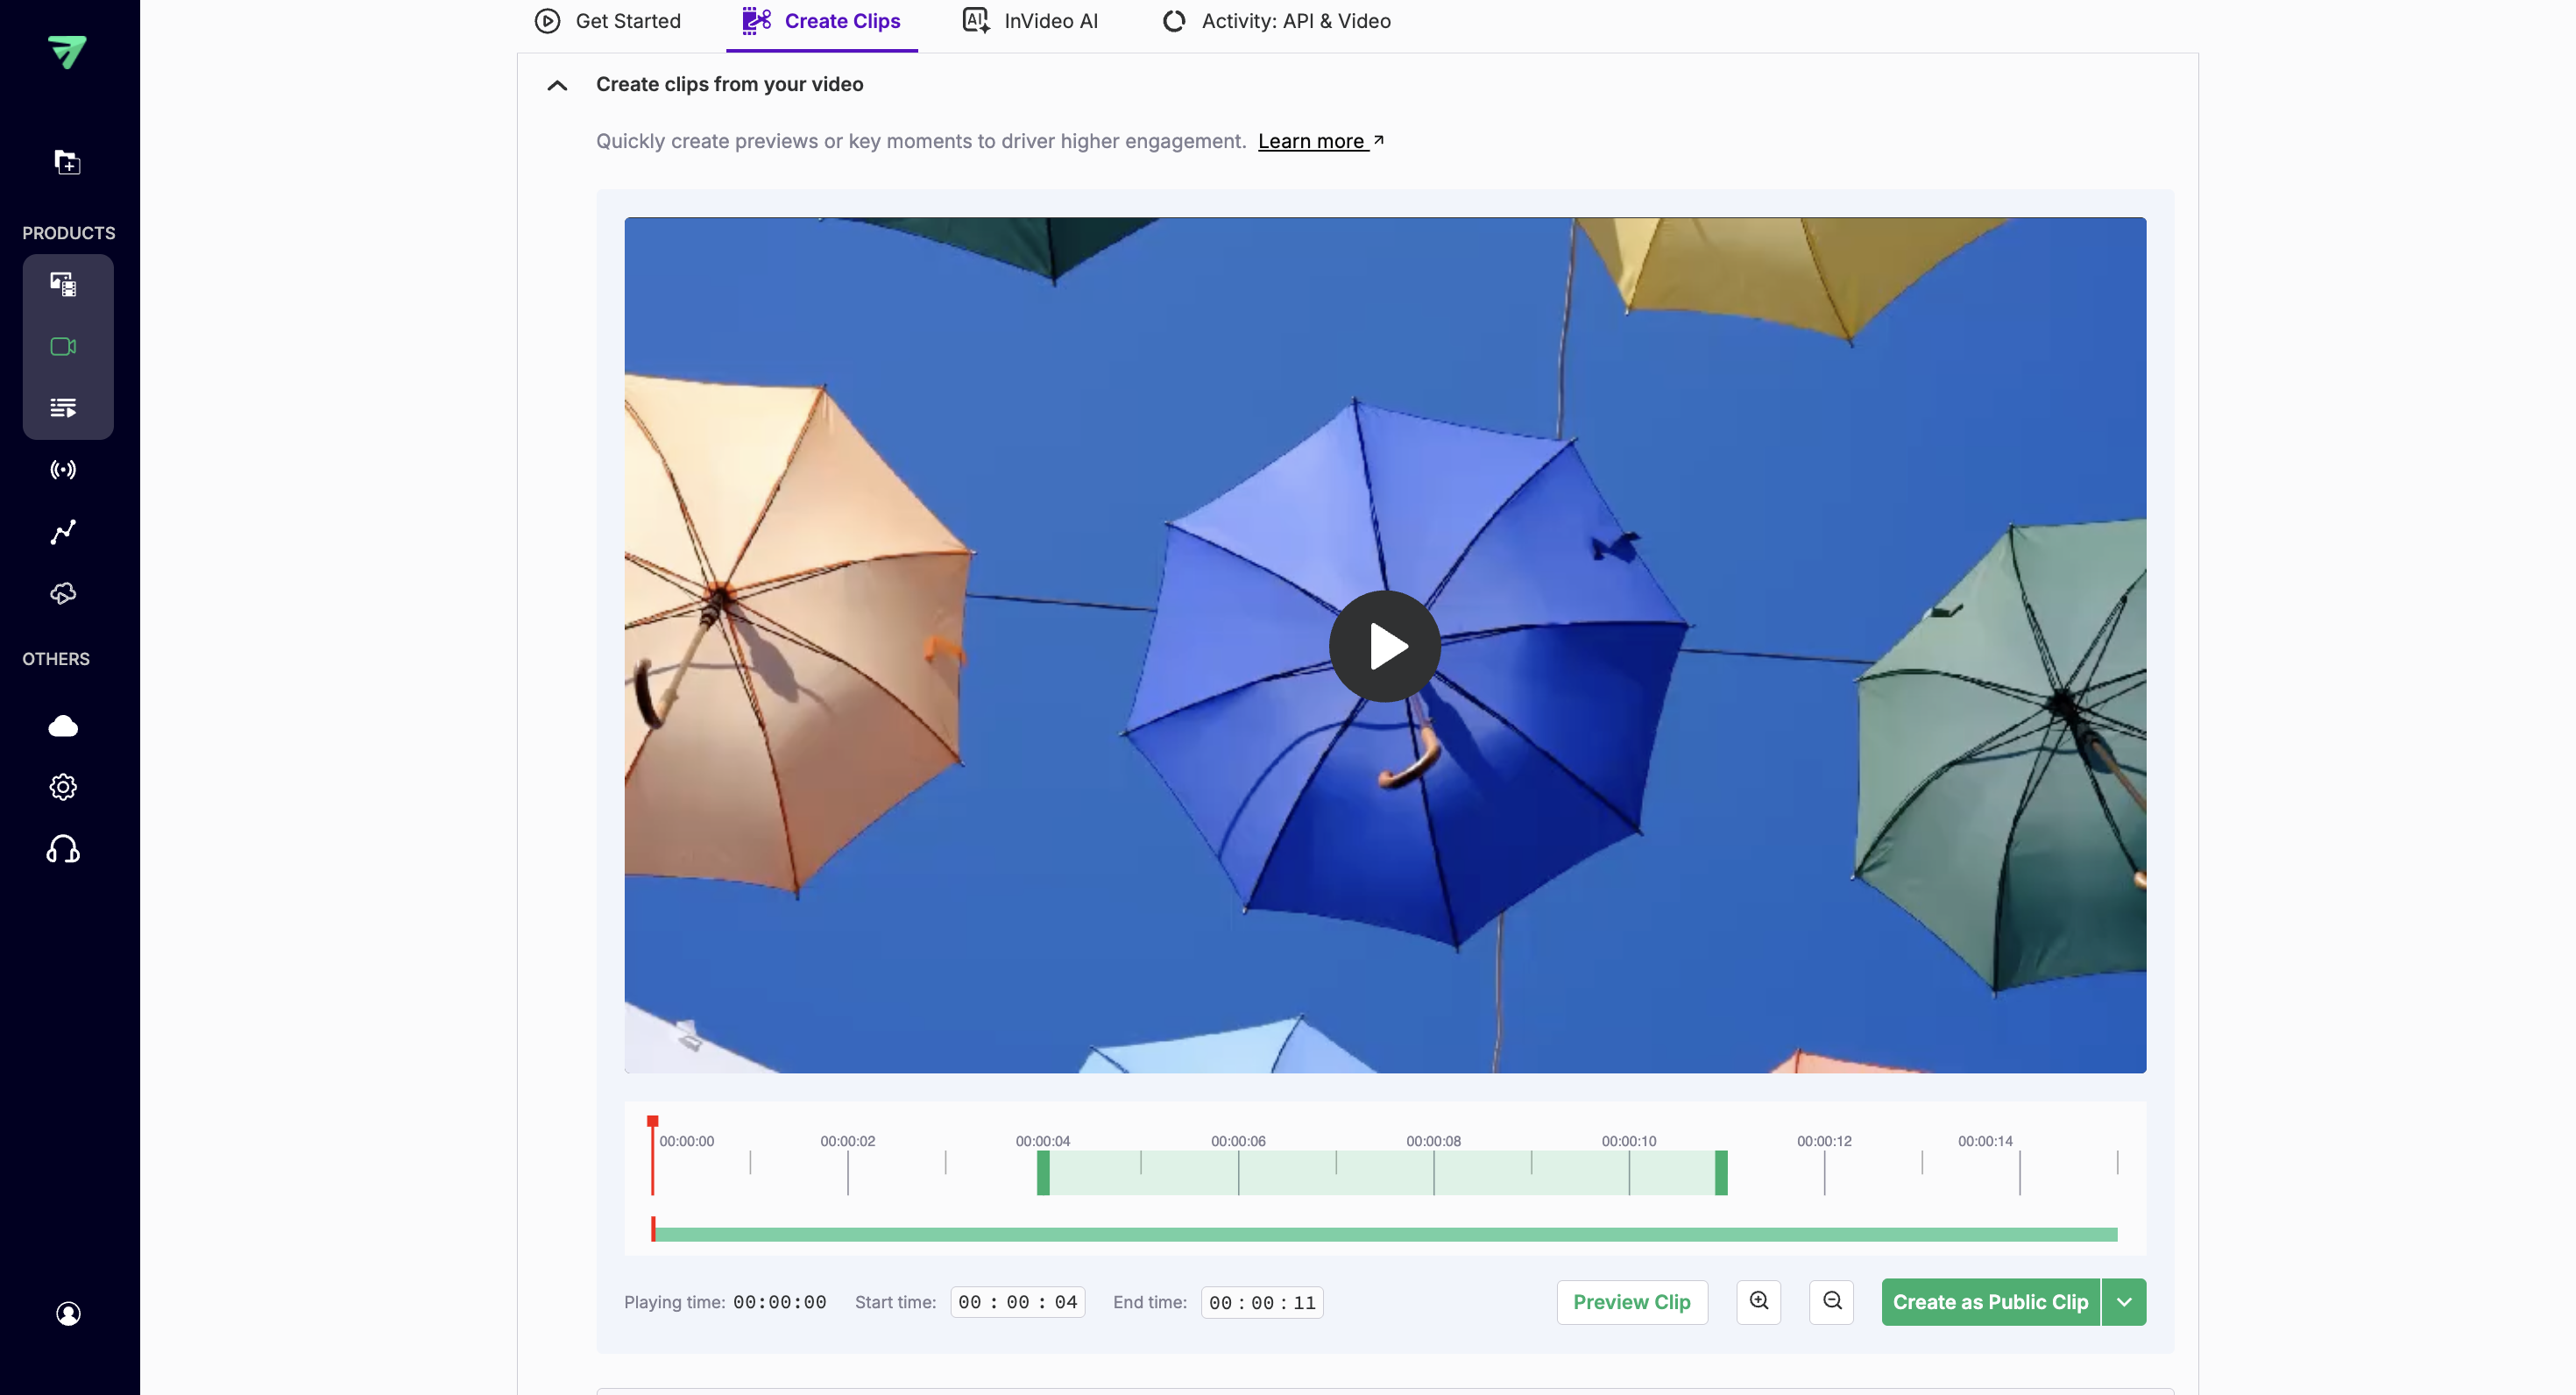
Task: Open the Create as Public Clip dropdown arrow
Action: tap(2125, 1301)
